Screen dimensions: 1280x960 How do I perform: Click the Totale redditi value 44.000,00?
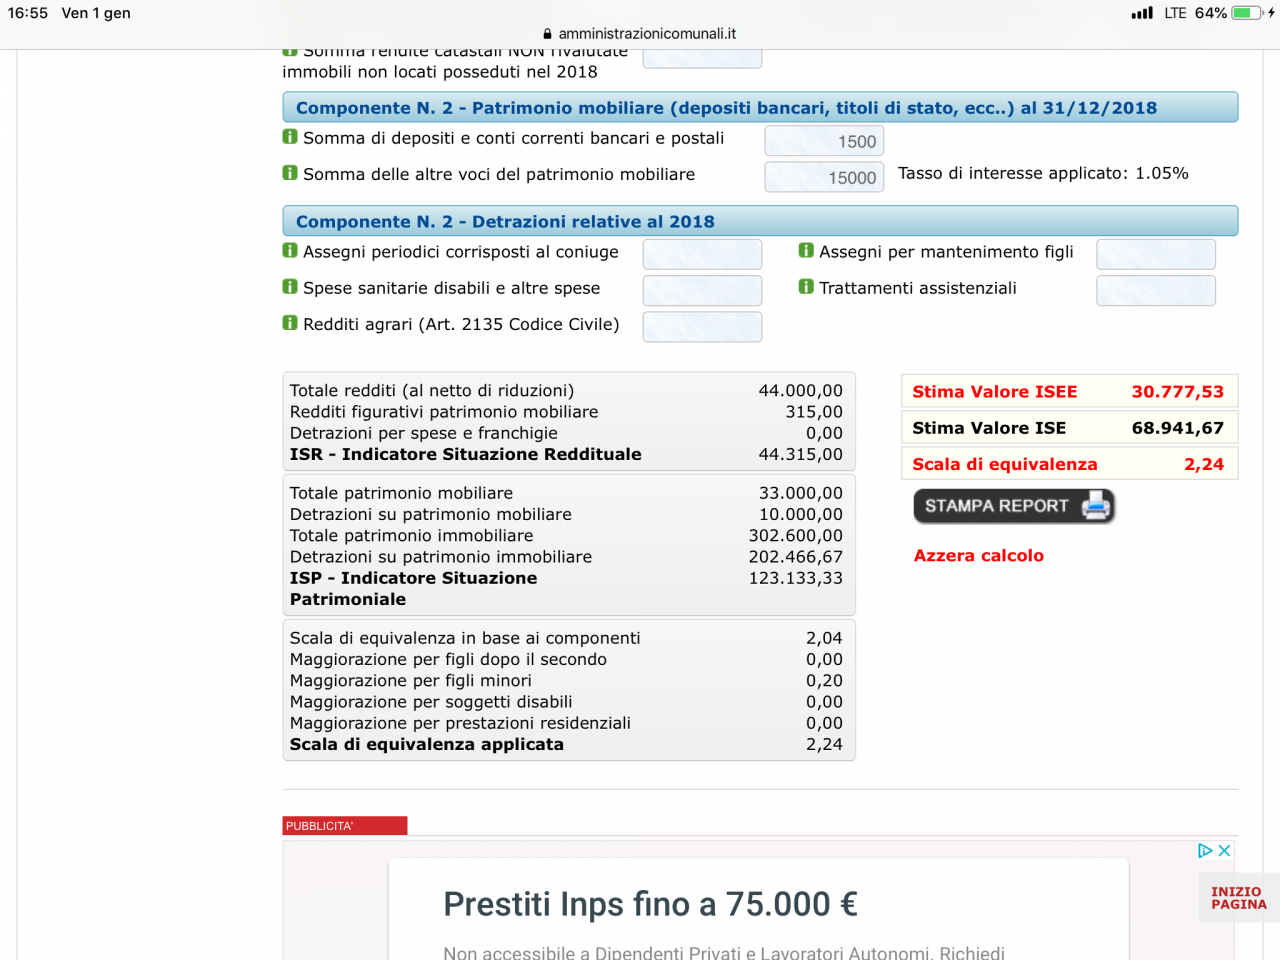pyautogui.click(x=800, y=391)
